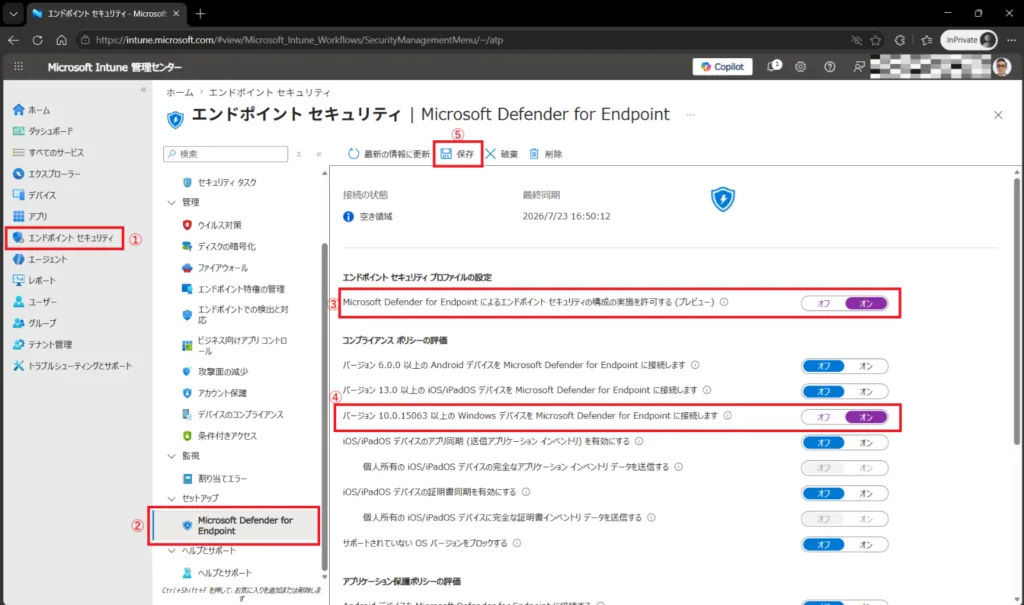Open すべてのサービス in left navigation
Image resolution: width=1024 pixels, height=605 pixels.
tap(48, 152)
